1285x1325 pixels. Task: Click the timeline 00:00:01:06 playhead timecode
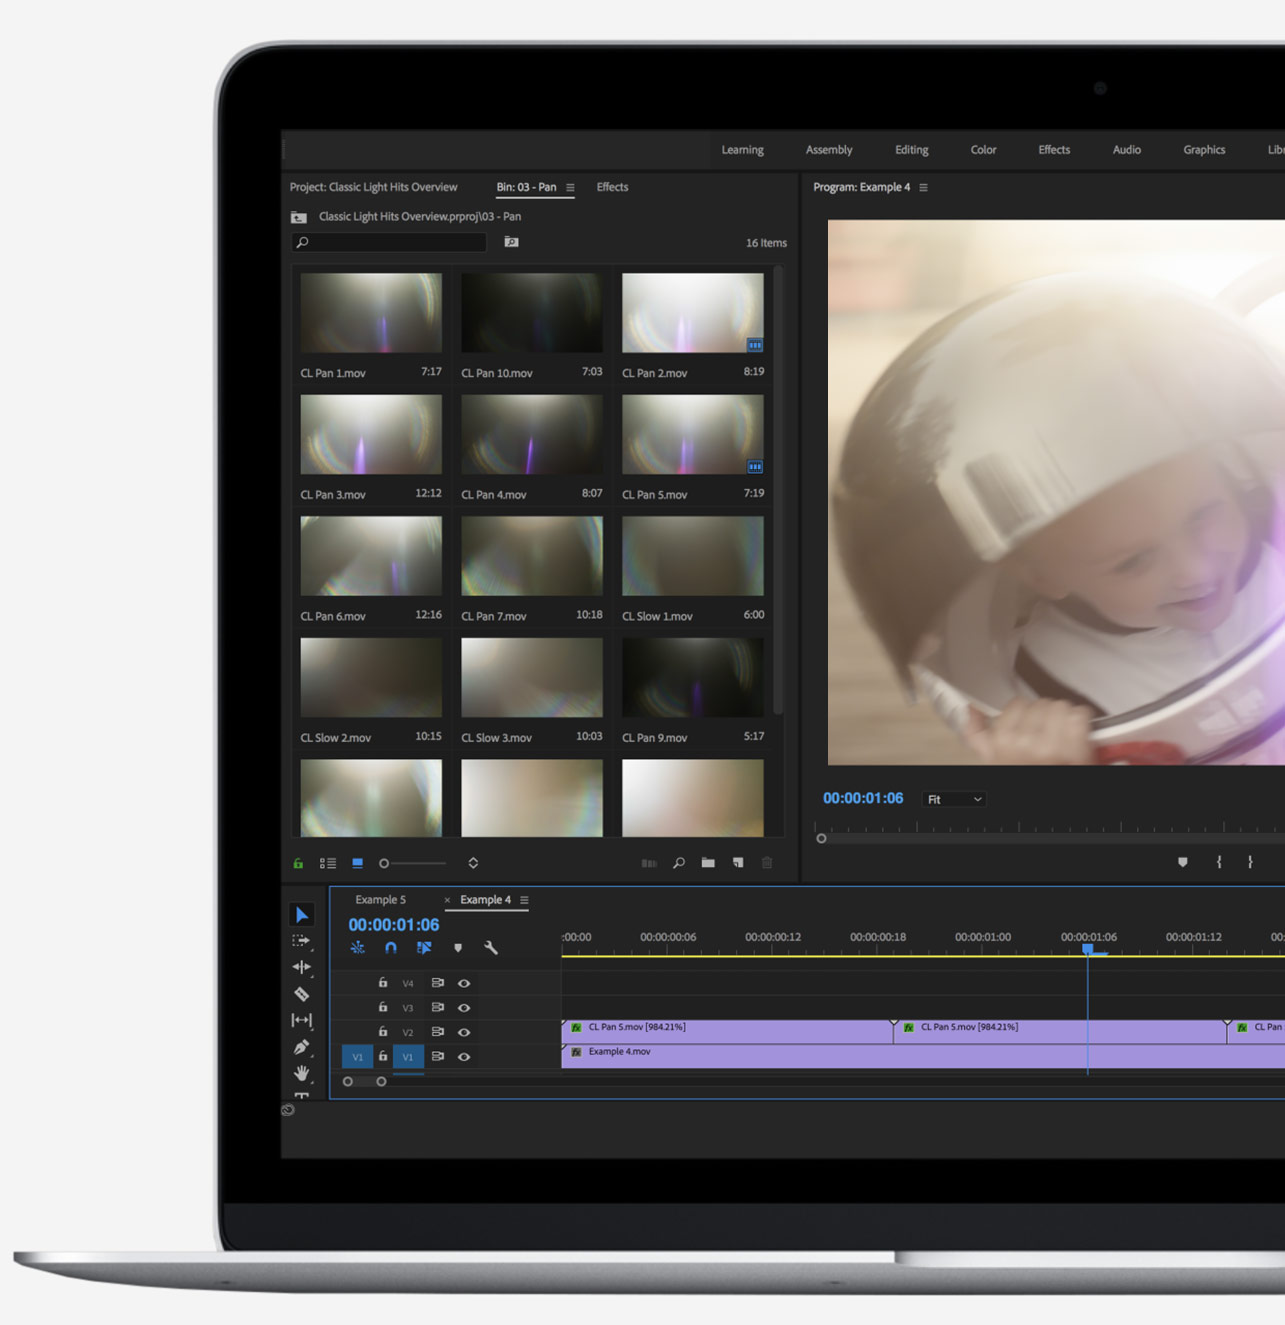pyautogui.click(x=394, y=925)
